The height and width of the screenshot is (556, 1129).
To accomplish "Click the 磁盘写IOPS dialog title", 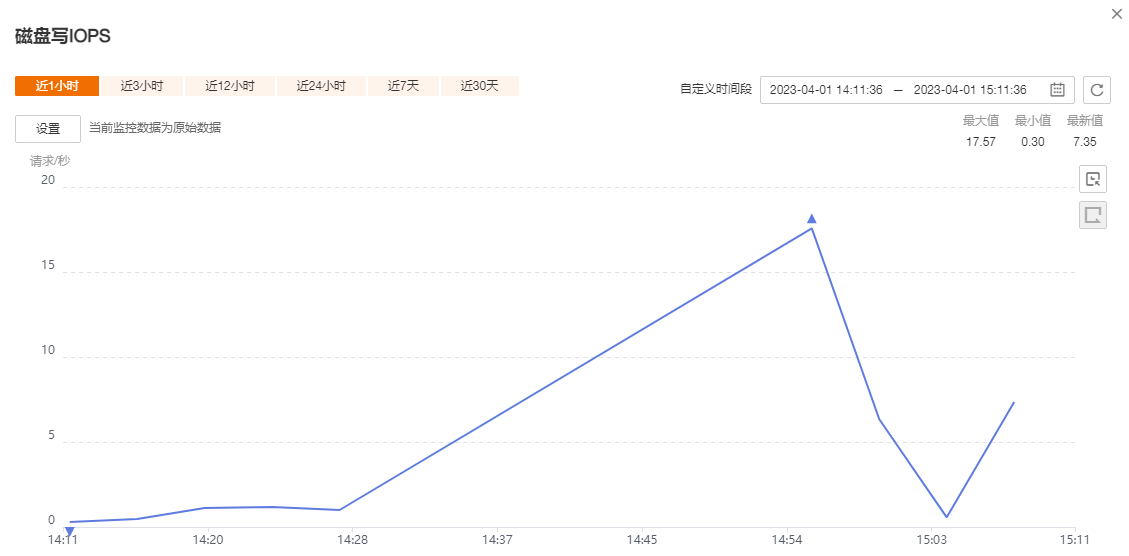I will [x=62, y=36].
